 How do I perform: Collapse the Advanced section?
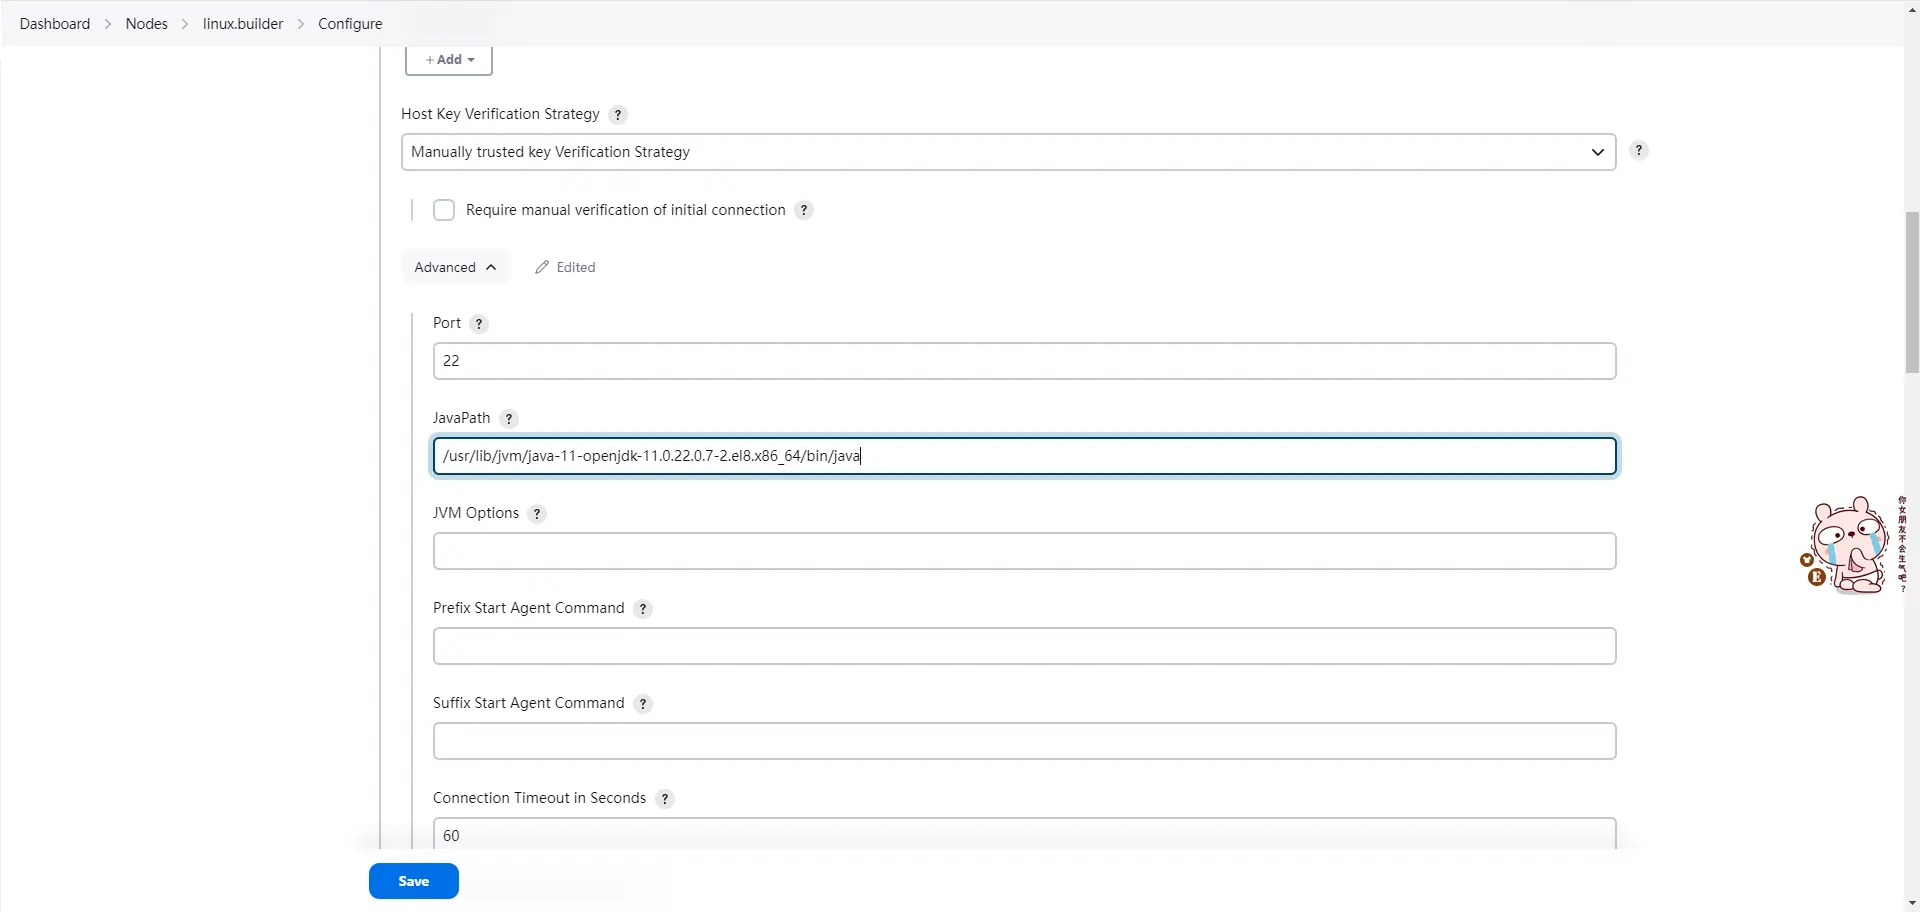(456, 267)
